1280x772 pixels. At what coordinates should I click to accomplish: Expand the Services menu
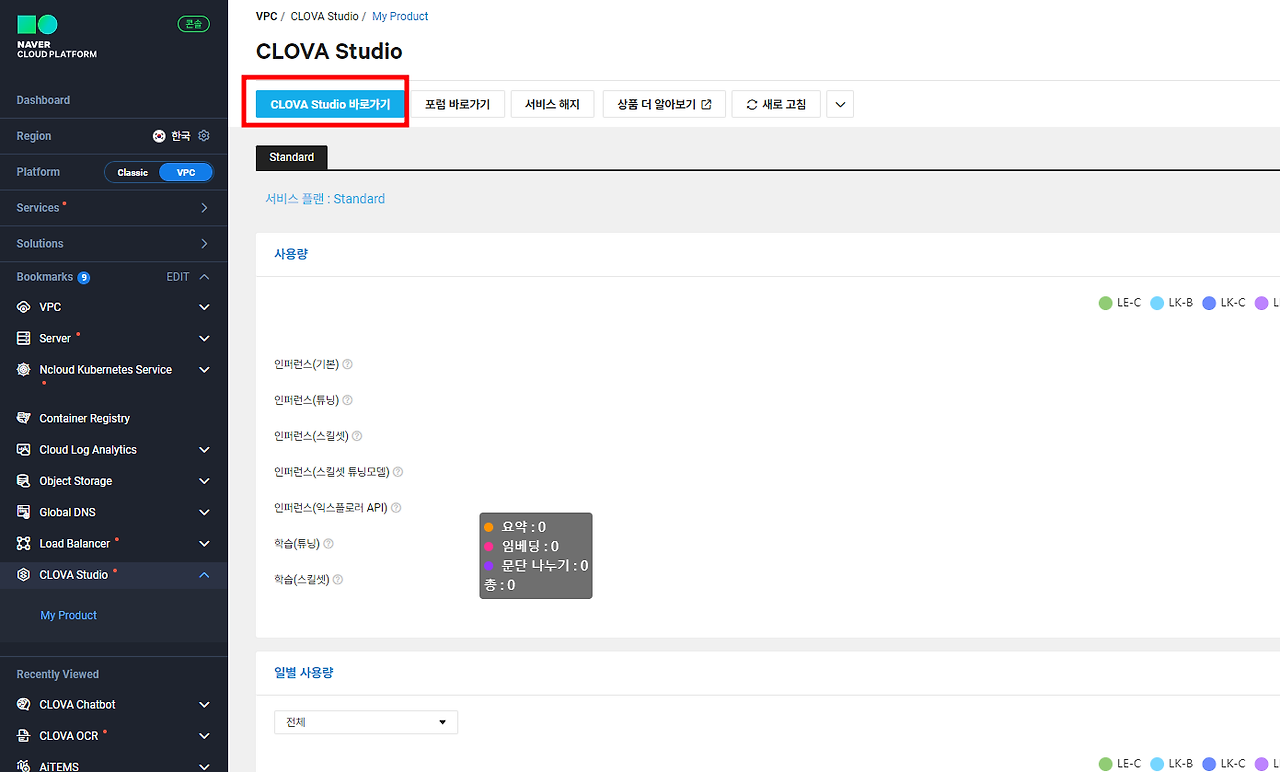pos(204,208)
